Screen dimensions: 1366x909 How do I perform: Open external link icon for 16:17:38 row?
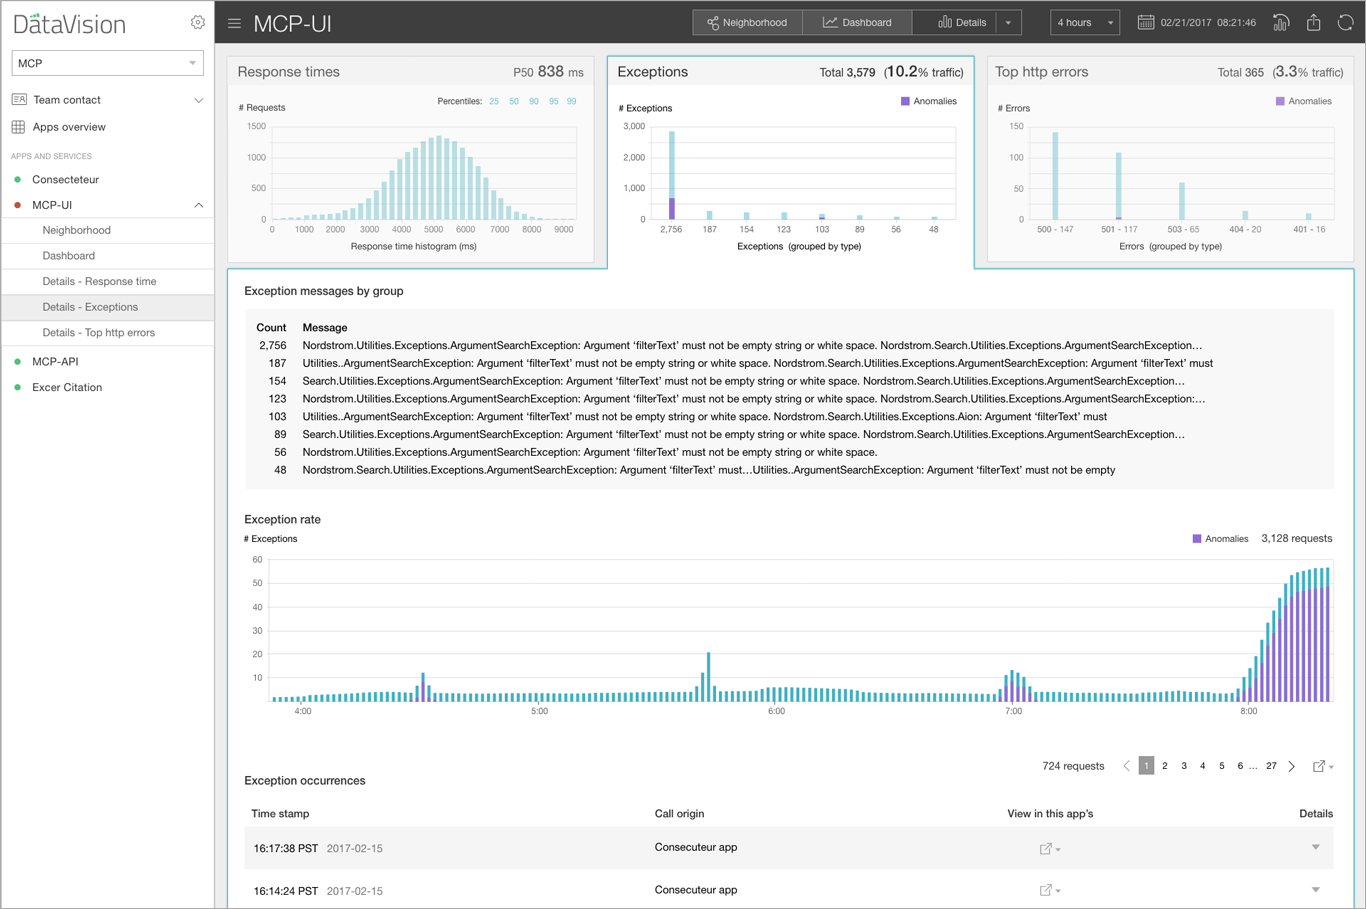pyautogui.click(x=1046, y=848)
